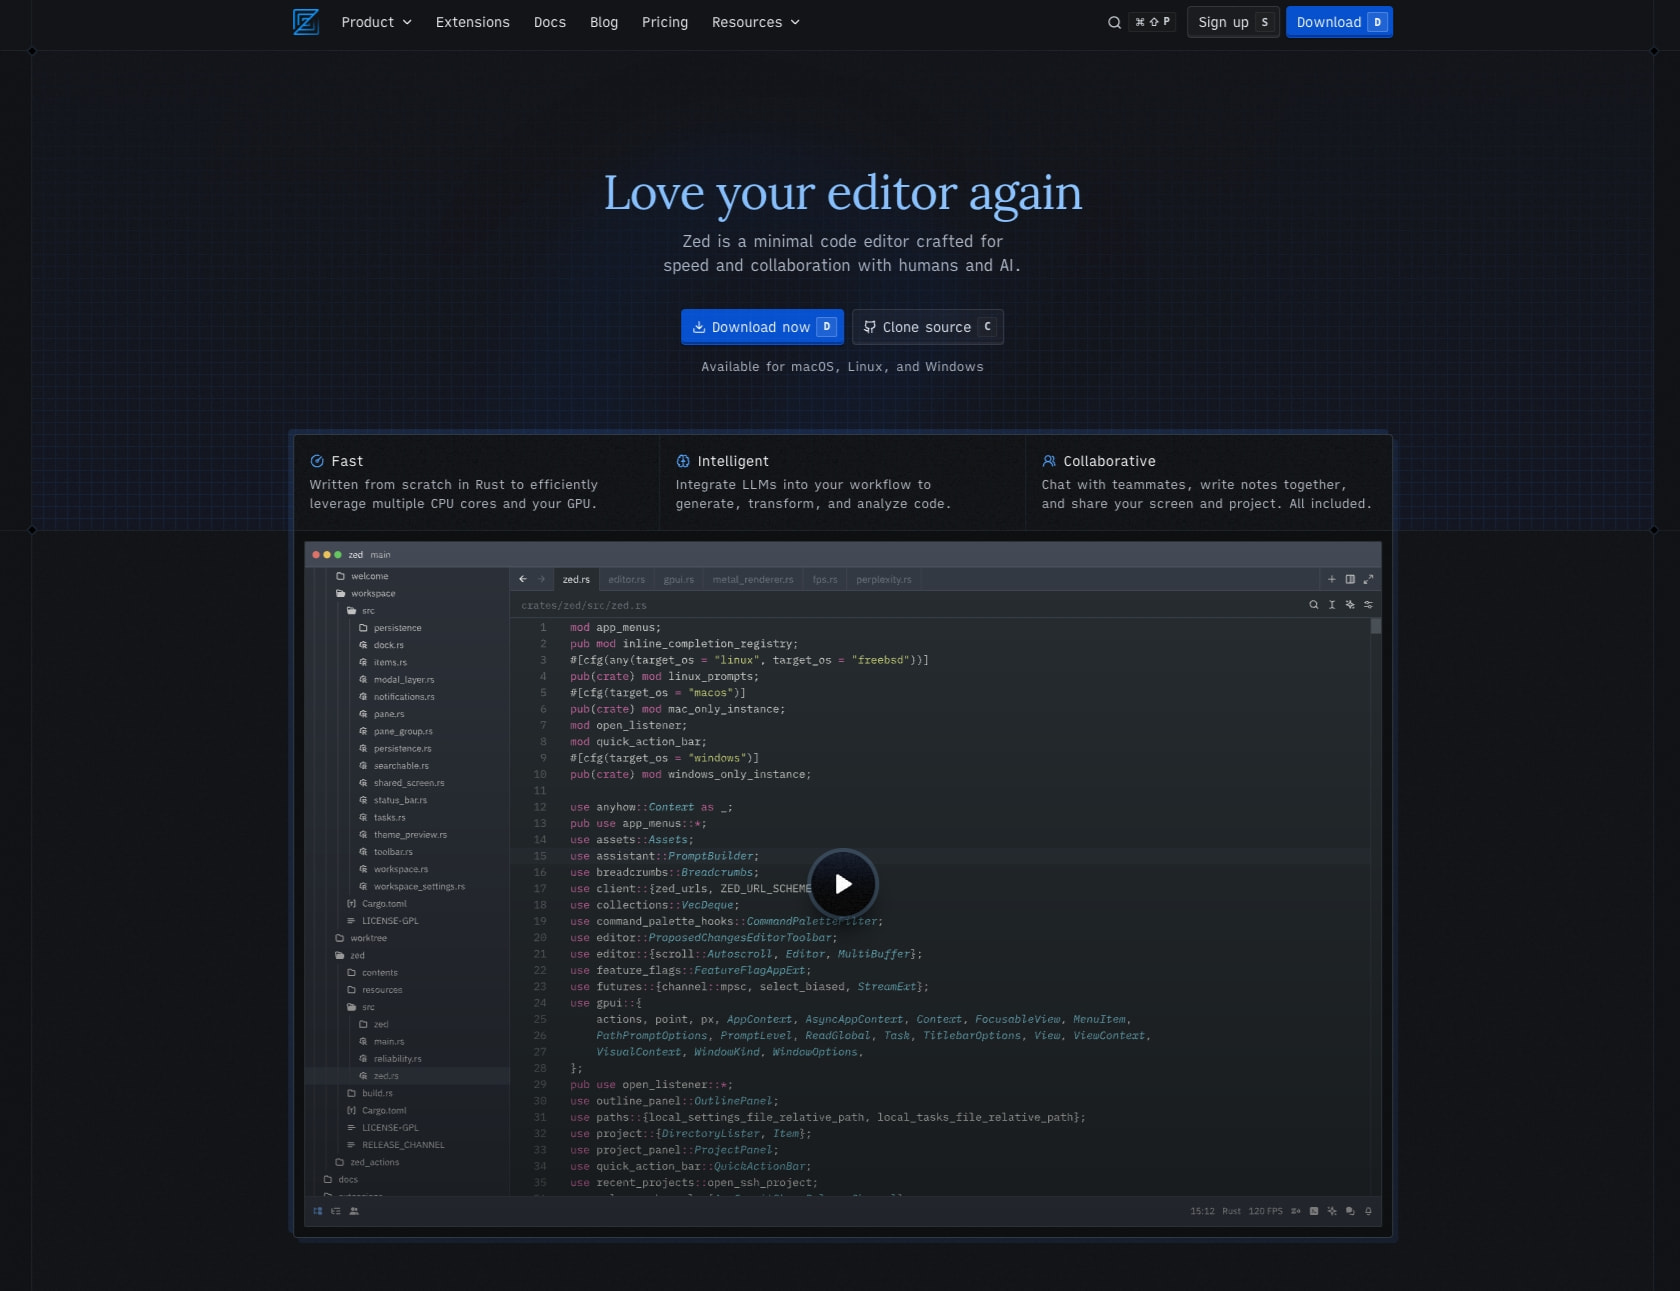
Task: Play the editor demo video
Action: [843, 884]
